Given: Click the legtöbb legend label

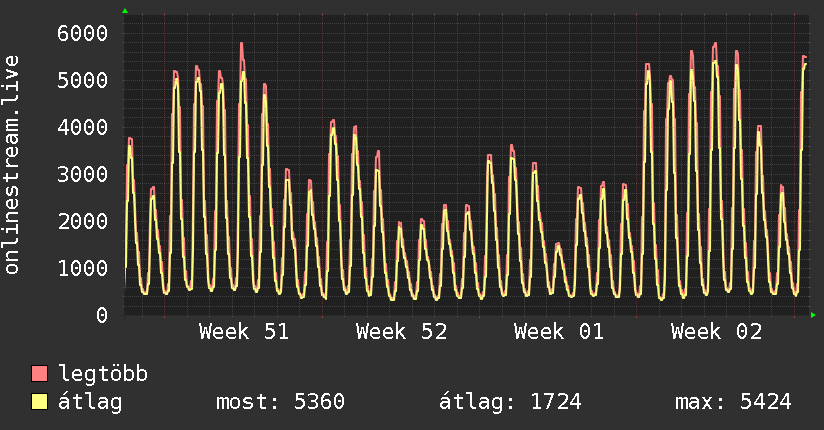Looking at the screenshot, I should tap(103, 374).
